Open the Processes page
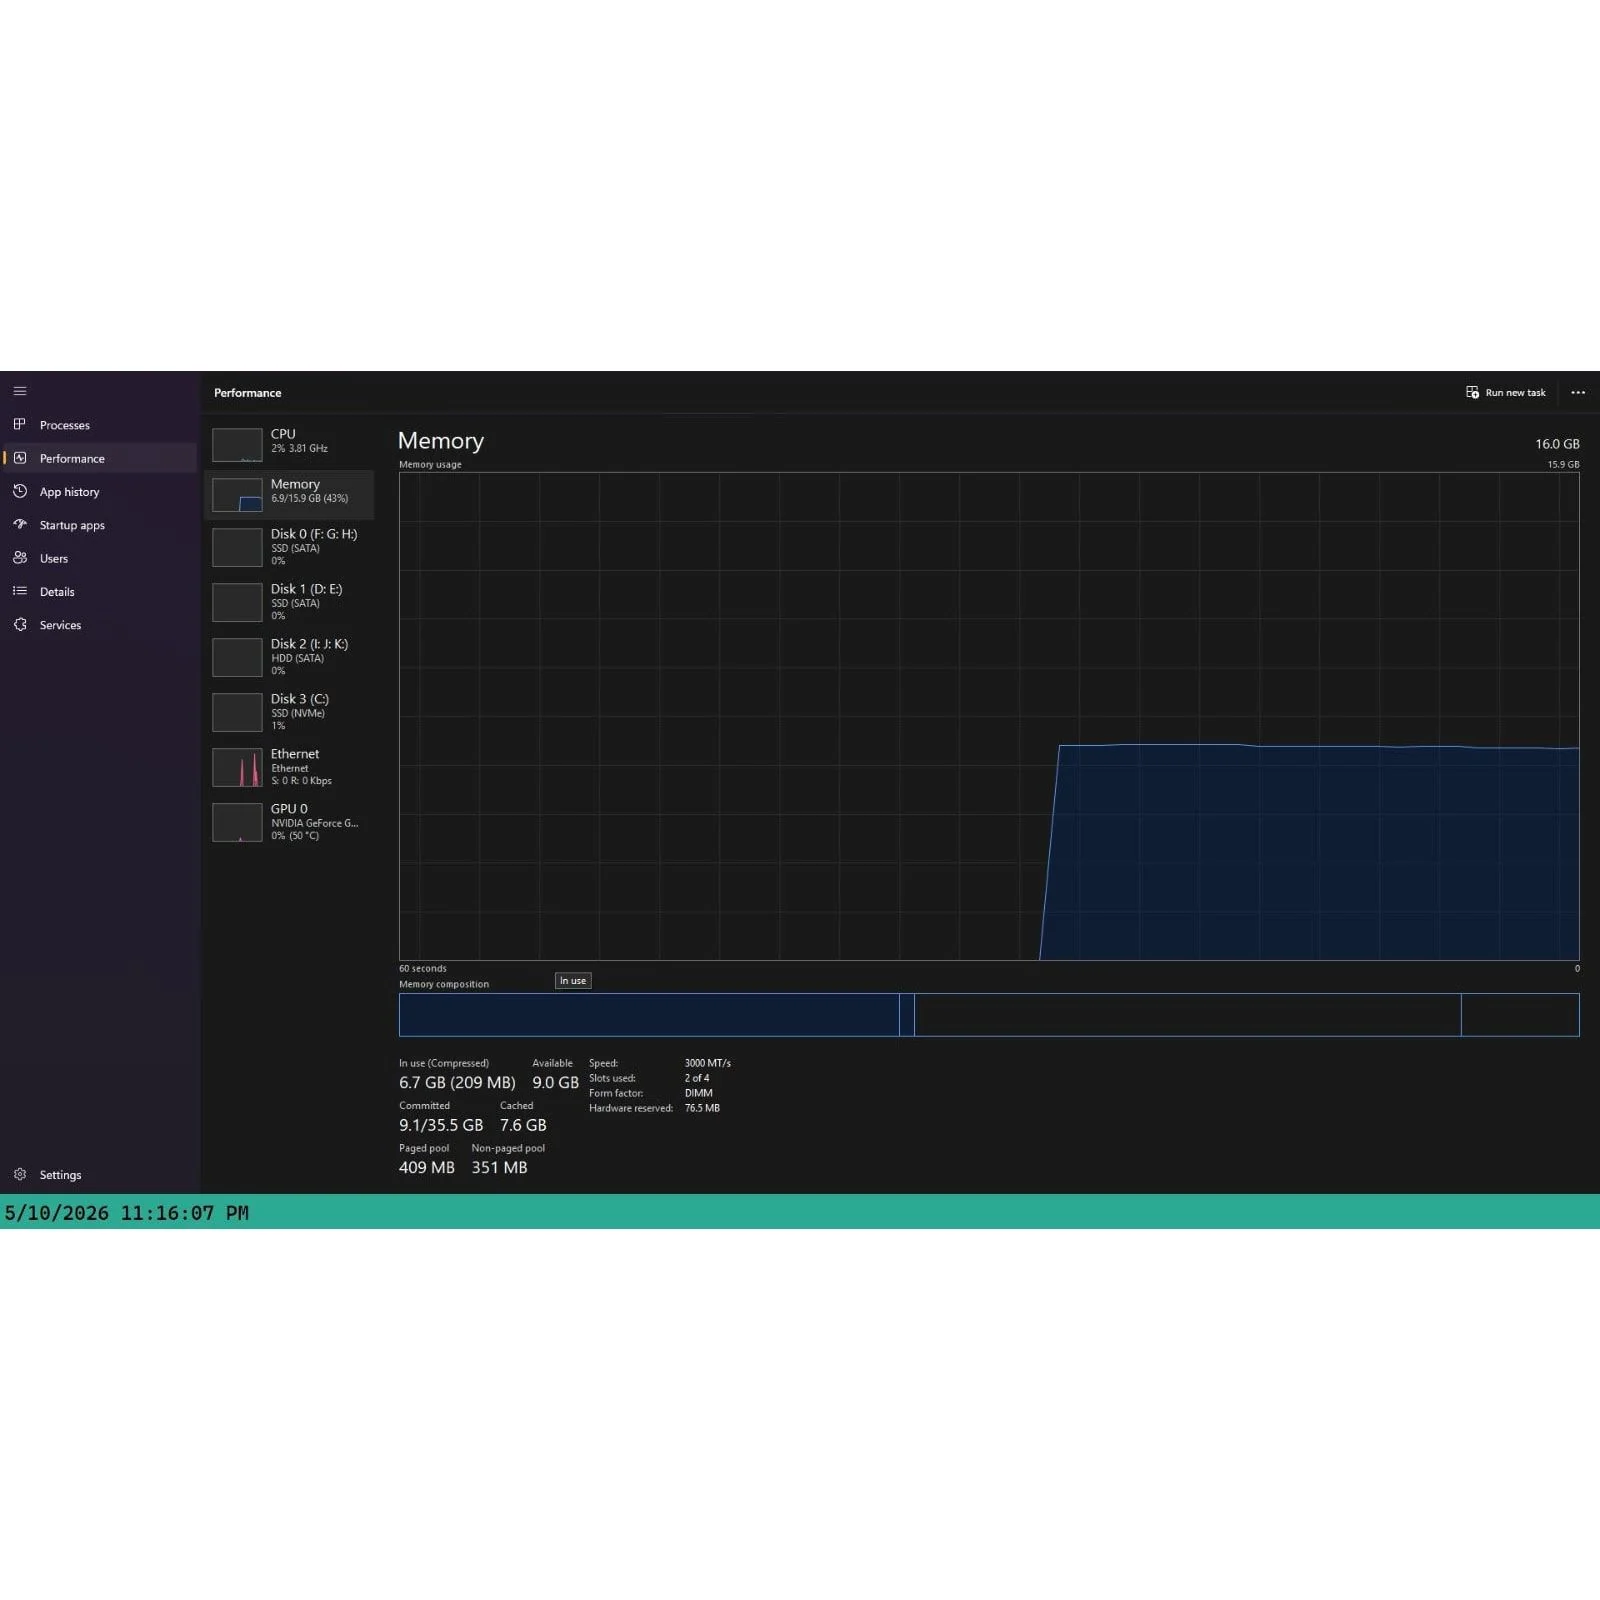 (x=100, y=425)
